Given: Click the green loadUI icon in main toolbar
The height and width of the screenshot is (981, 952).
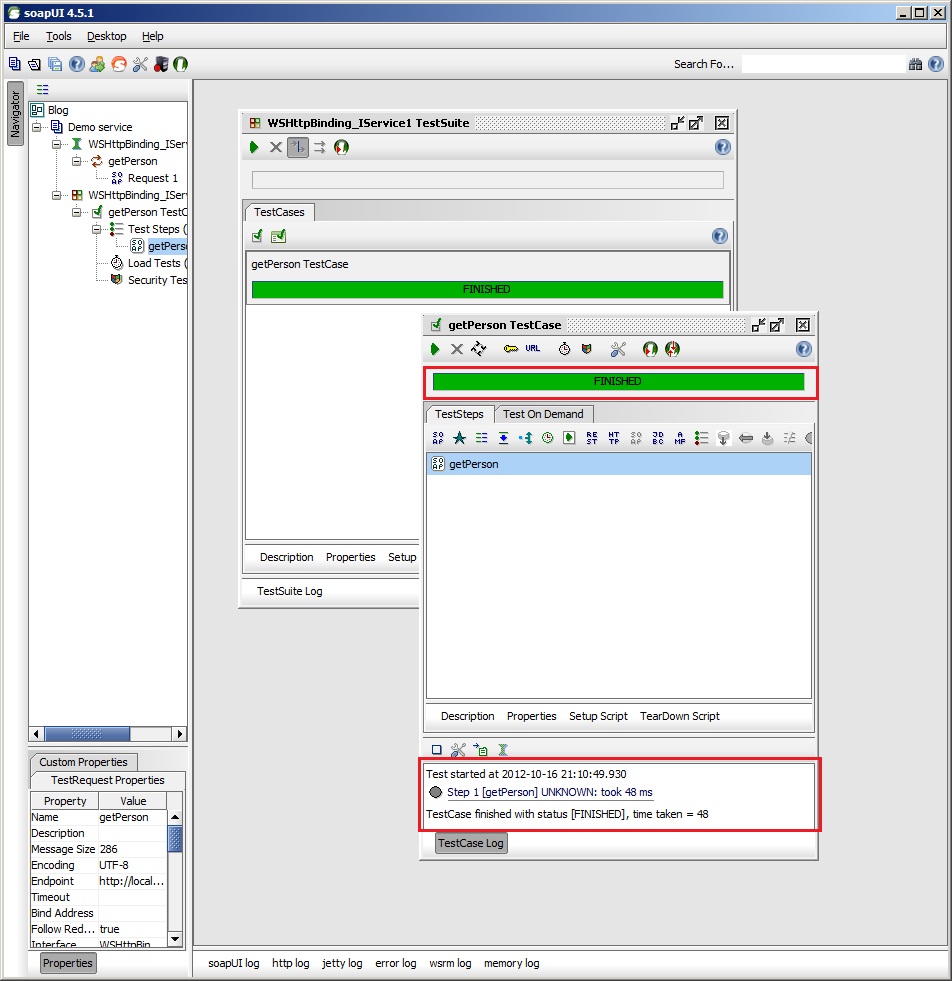Looking at the screenshot, I should tap(181, 64).
